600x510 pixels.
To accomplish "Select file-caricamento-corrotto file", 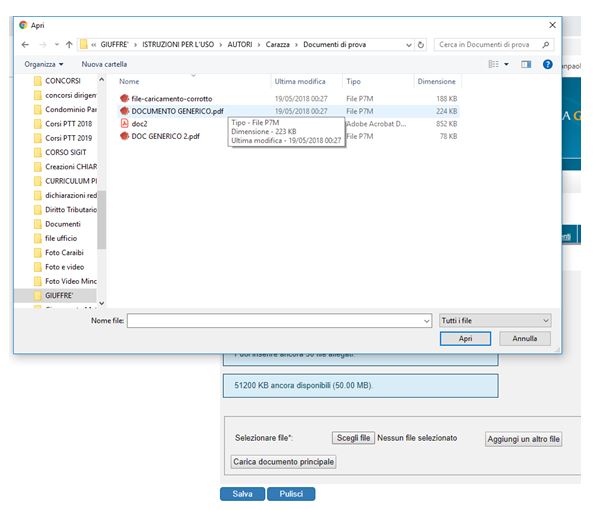I will pos(171,98).
